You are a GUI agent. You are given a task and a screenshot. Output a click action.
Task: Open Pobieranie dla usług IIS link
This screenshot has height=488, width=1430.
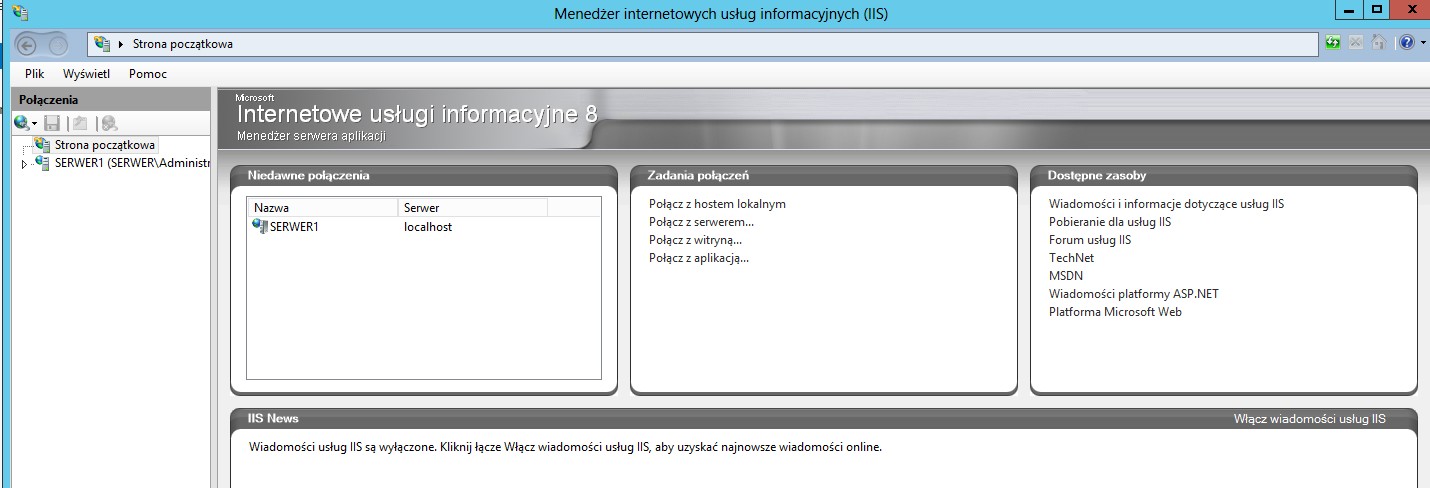[x=1109, y=222]
